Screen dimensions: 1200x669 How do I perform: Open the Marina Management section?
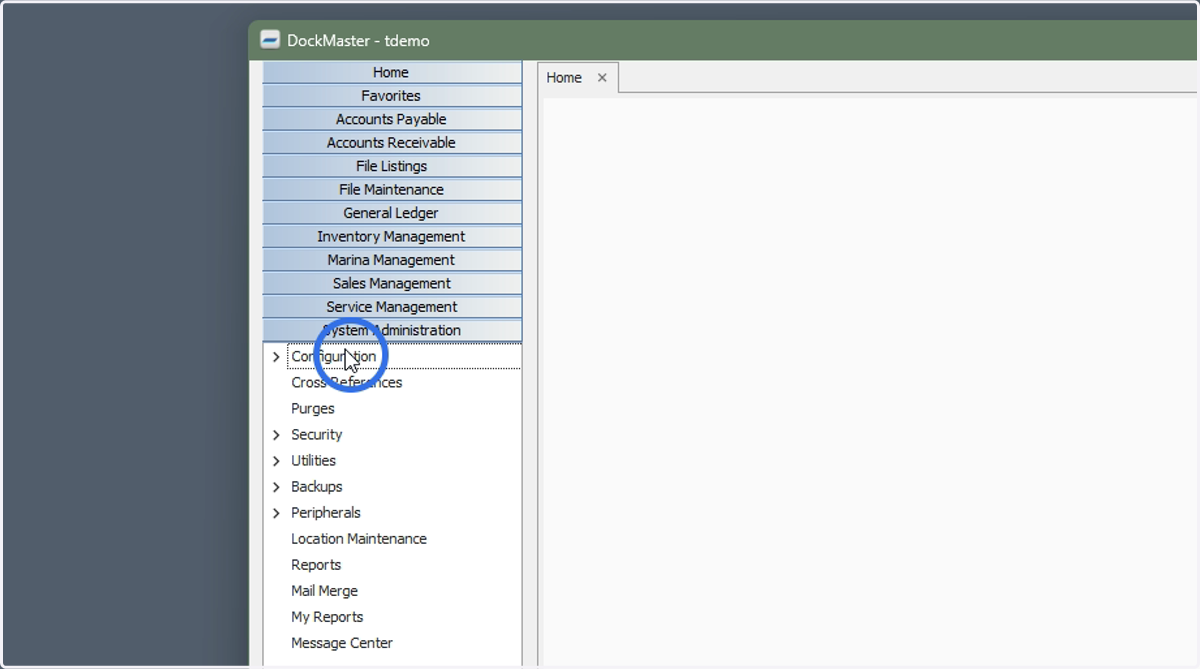392,260
